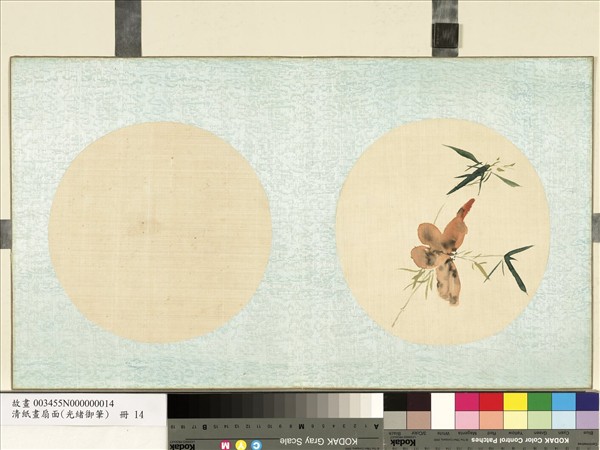
Task: Click the black patch at color chart's left end
Action: 395,402
